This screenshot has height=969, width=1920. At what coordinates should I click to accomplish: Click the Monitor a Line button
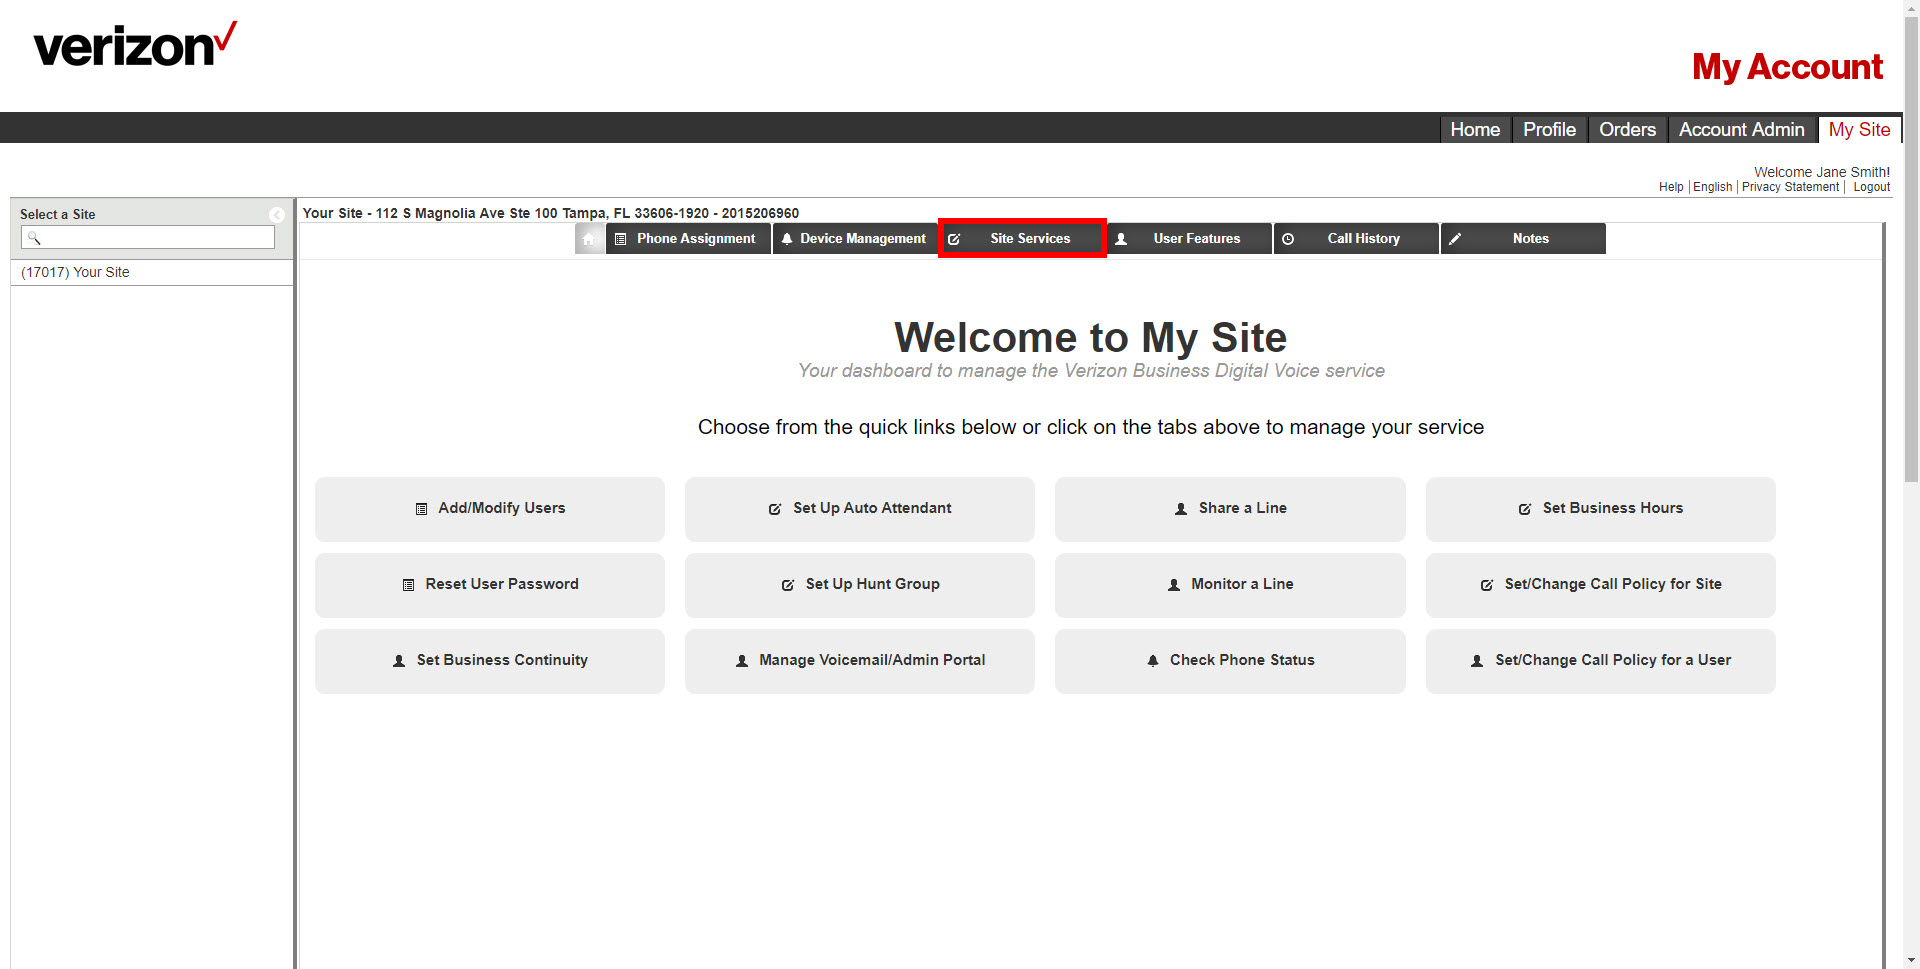click(x=1230, y=585)
